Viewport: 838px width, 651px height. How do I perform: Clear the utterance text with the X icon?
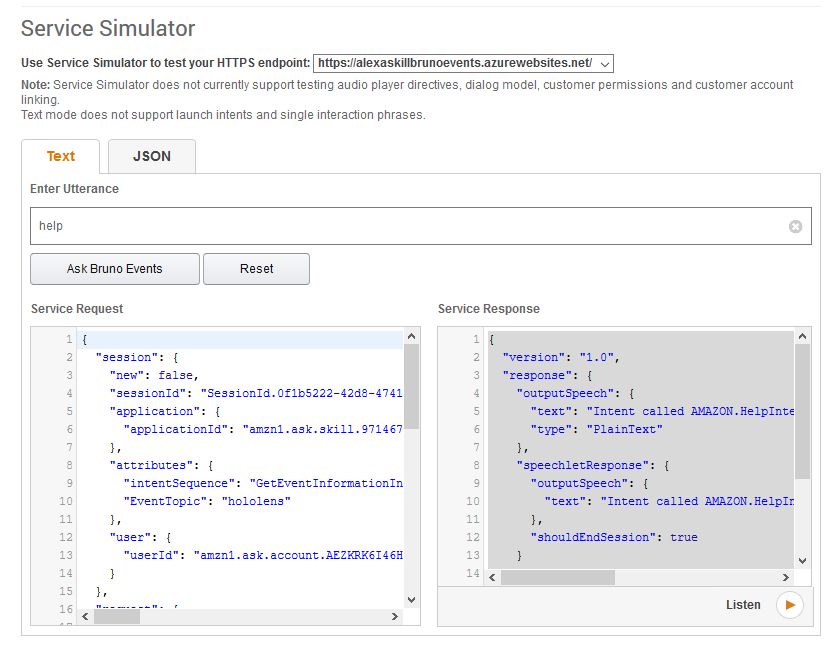[x=795, y=227]
